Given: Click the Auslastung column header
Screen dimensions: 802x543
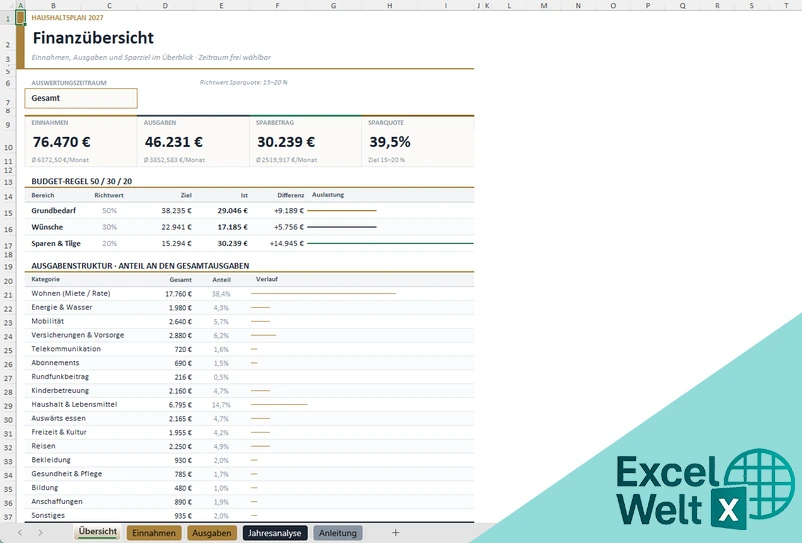Looking at the screenshot, I should tap(328, 195).
